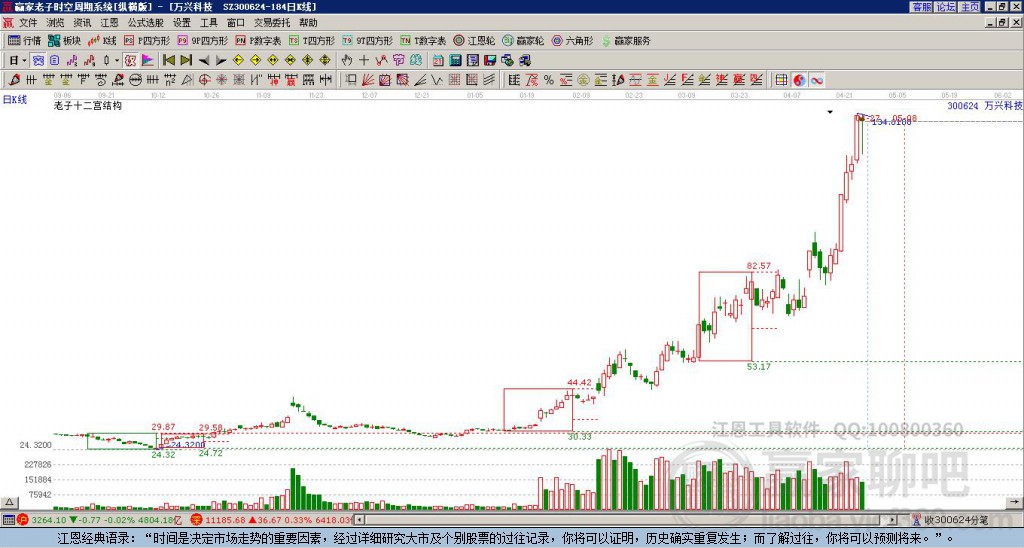1024x548 pixels.
Task: Open the 资讯 menu
Action: point(82,23)
